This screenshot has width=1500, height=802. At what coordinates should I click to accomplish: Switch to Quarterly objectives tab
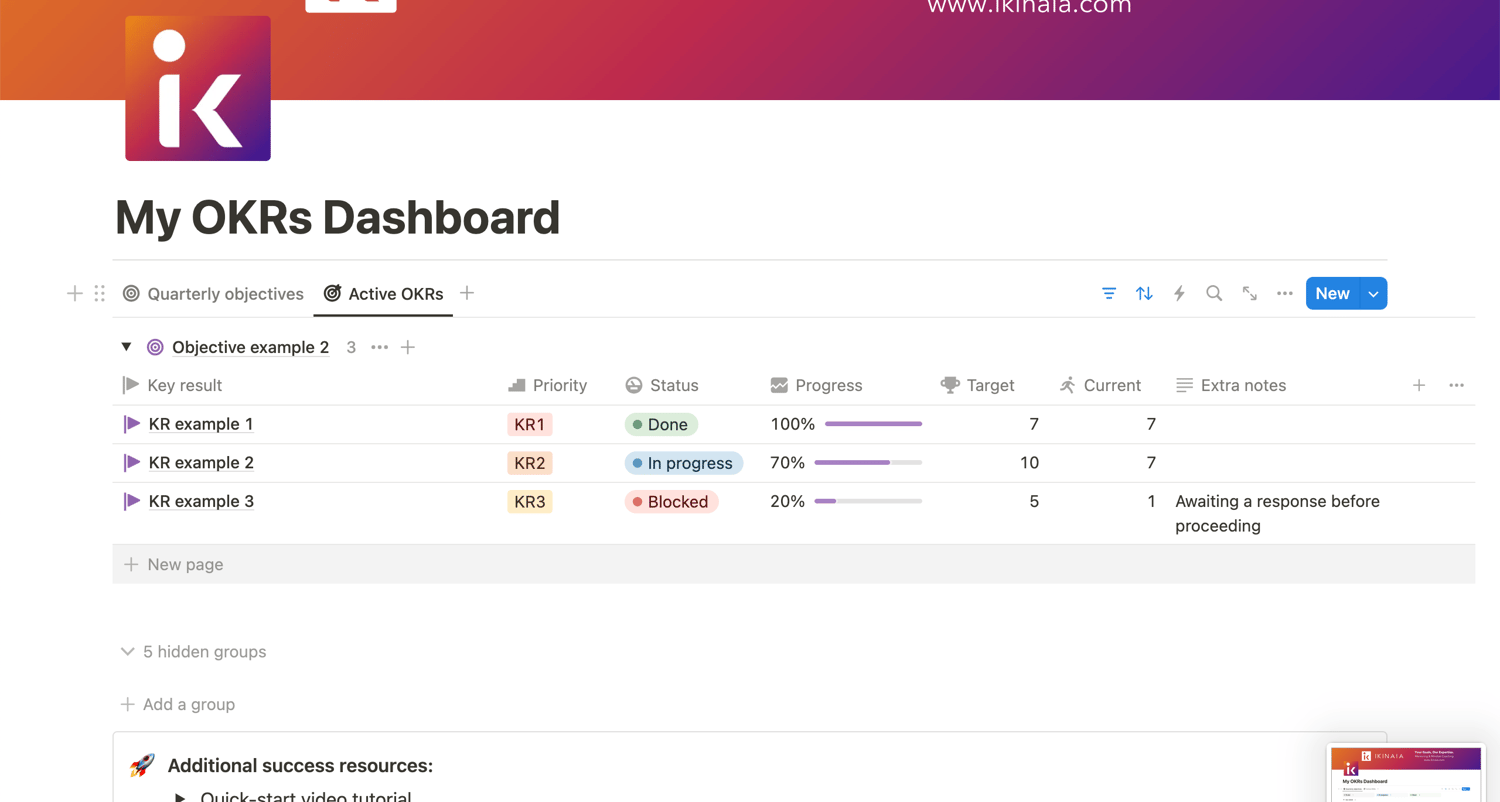click(x=213, y=294)
